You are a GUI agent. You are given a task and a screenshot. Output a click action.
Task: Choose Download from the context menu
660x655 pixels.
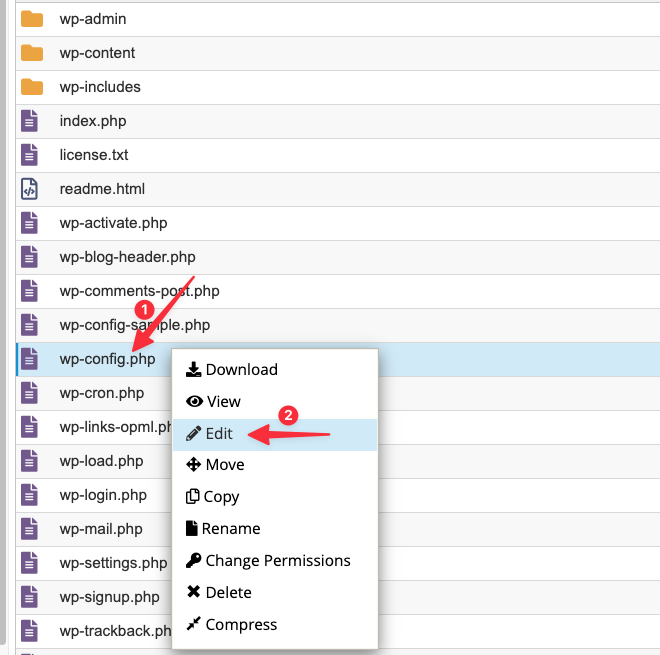(x=275, y=370)
